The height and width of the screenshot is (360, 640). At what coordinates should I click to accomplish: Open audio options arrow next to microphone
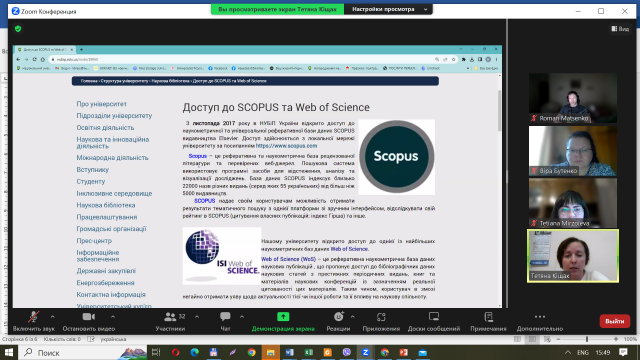click(x=53, y=317)
